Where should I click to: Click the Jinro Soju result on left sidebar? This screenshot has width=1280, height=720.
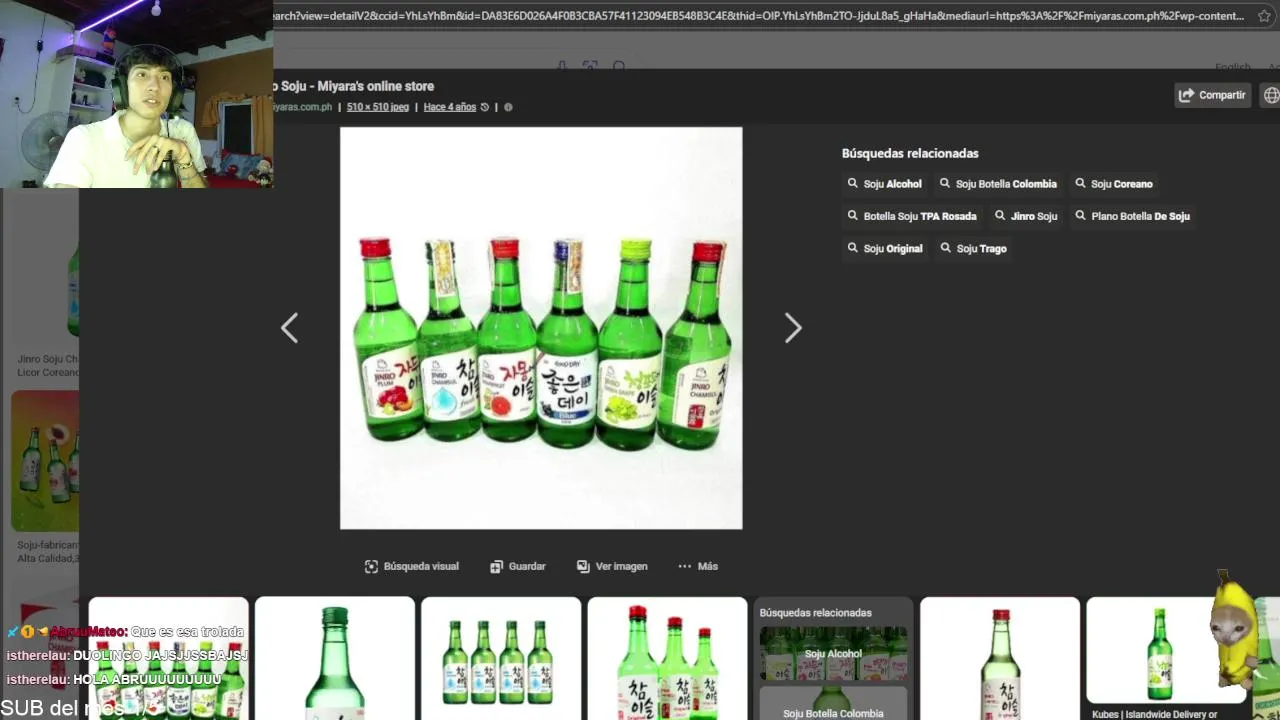(x=47, y=365)
